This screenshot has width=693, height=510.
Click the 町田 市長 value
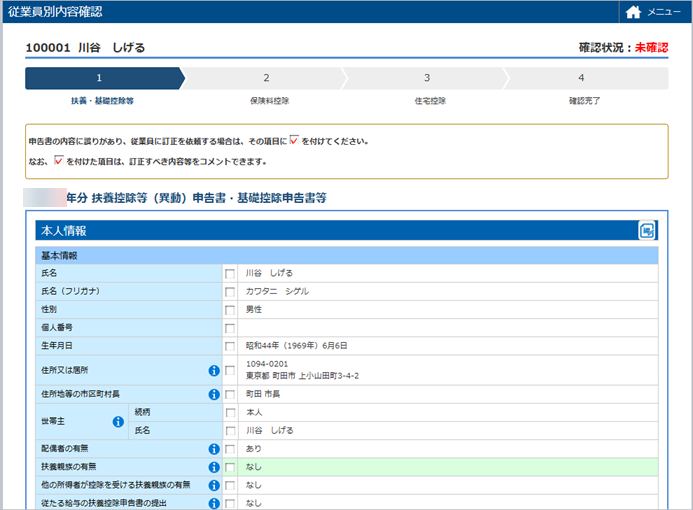point(263,394)
